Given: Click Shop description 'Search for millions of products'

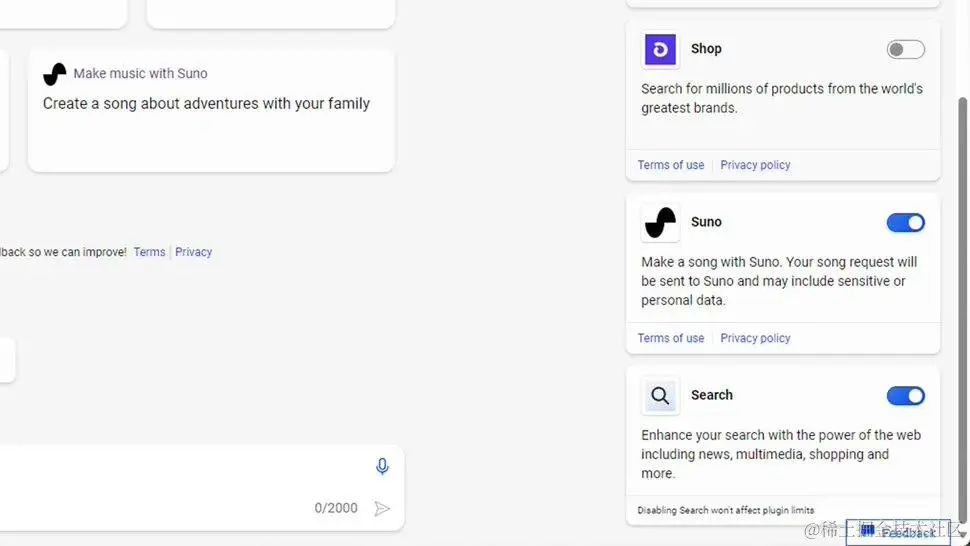Looking at the screenshot, I should [x=781, y=98].
